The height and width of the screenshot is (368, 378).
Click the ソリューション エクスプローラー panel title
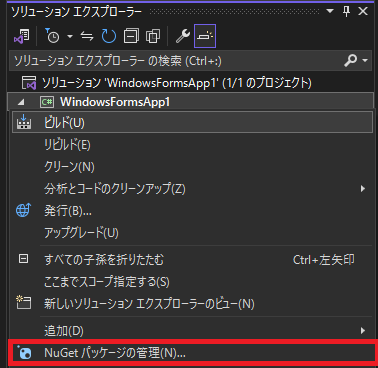coord(77,12)
